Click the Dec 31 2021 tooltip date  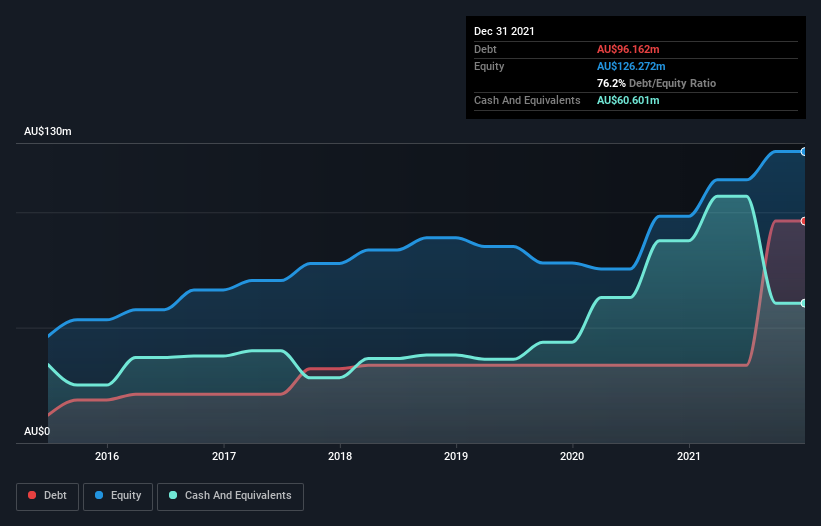tap(504, 31)
